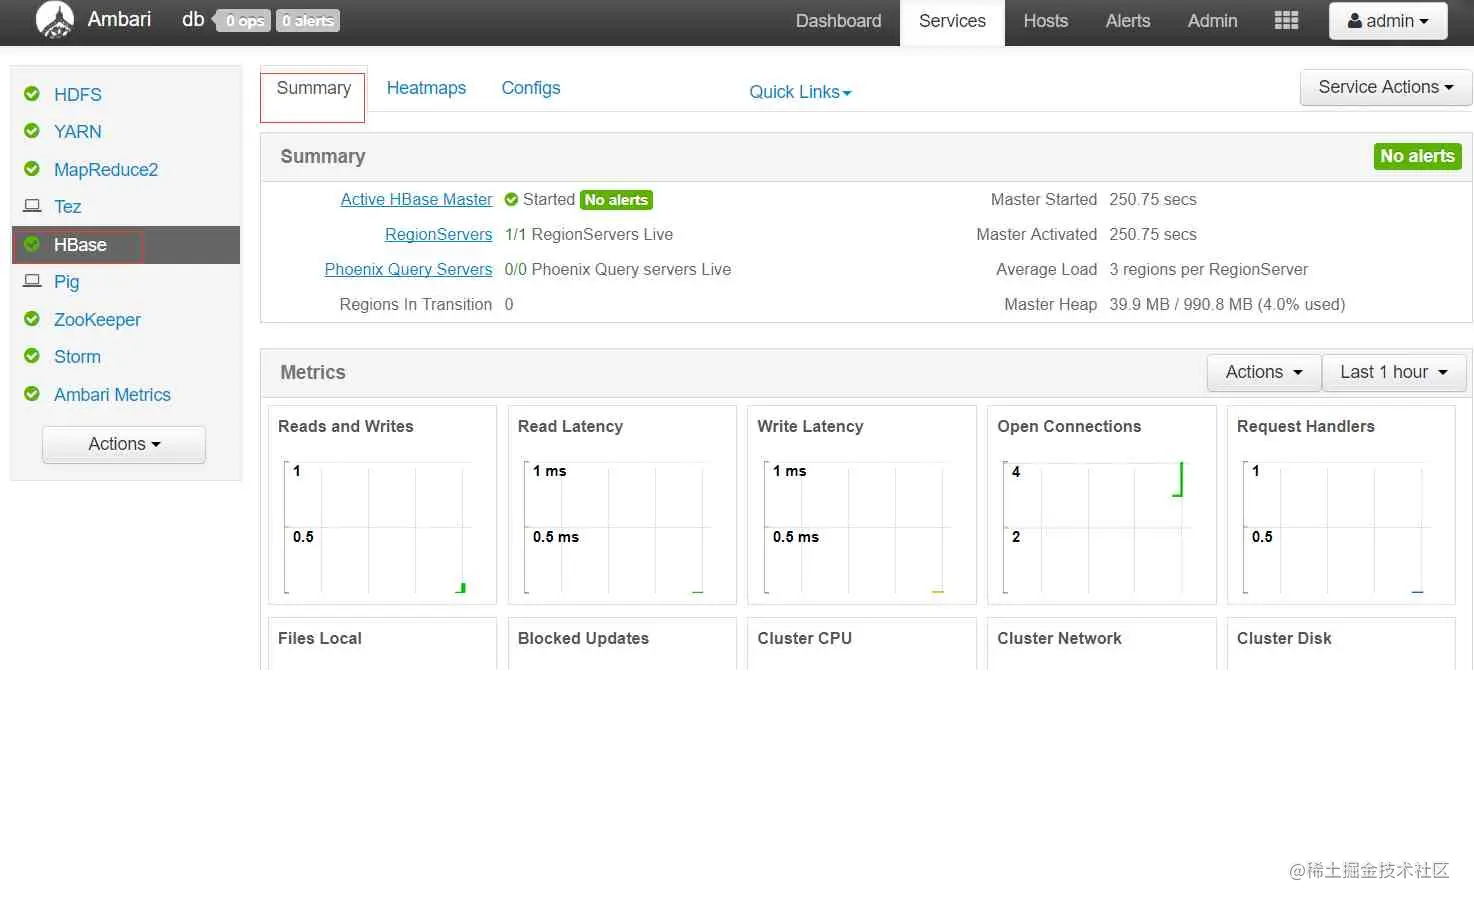Click the 0 ops badge
Viewport: 1474px width, 905px height.
pyautogui.click(x=244, y=21)
